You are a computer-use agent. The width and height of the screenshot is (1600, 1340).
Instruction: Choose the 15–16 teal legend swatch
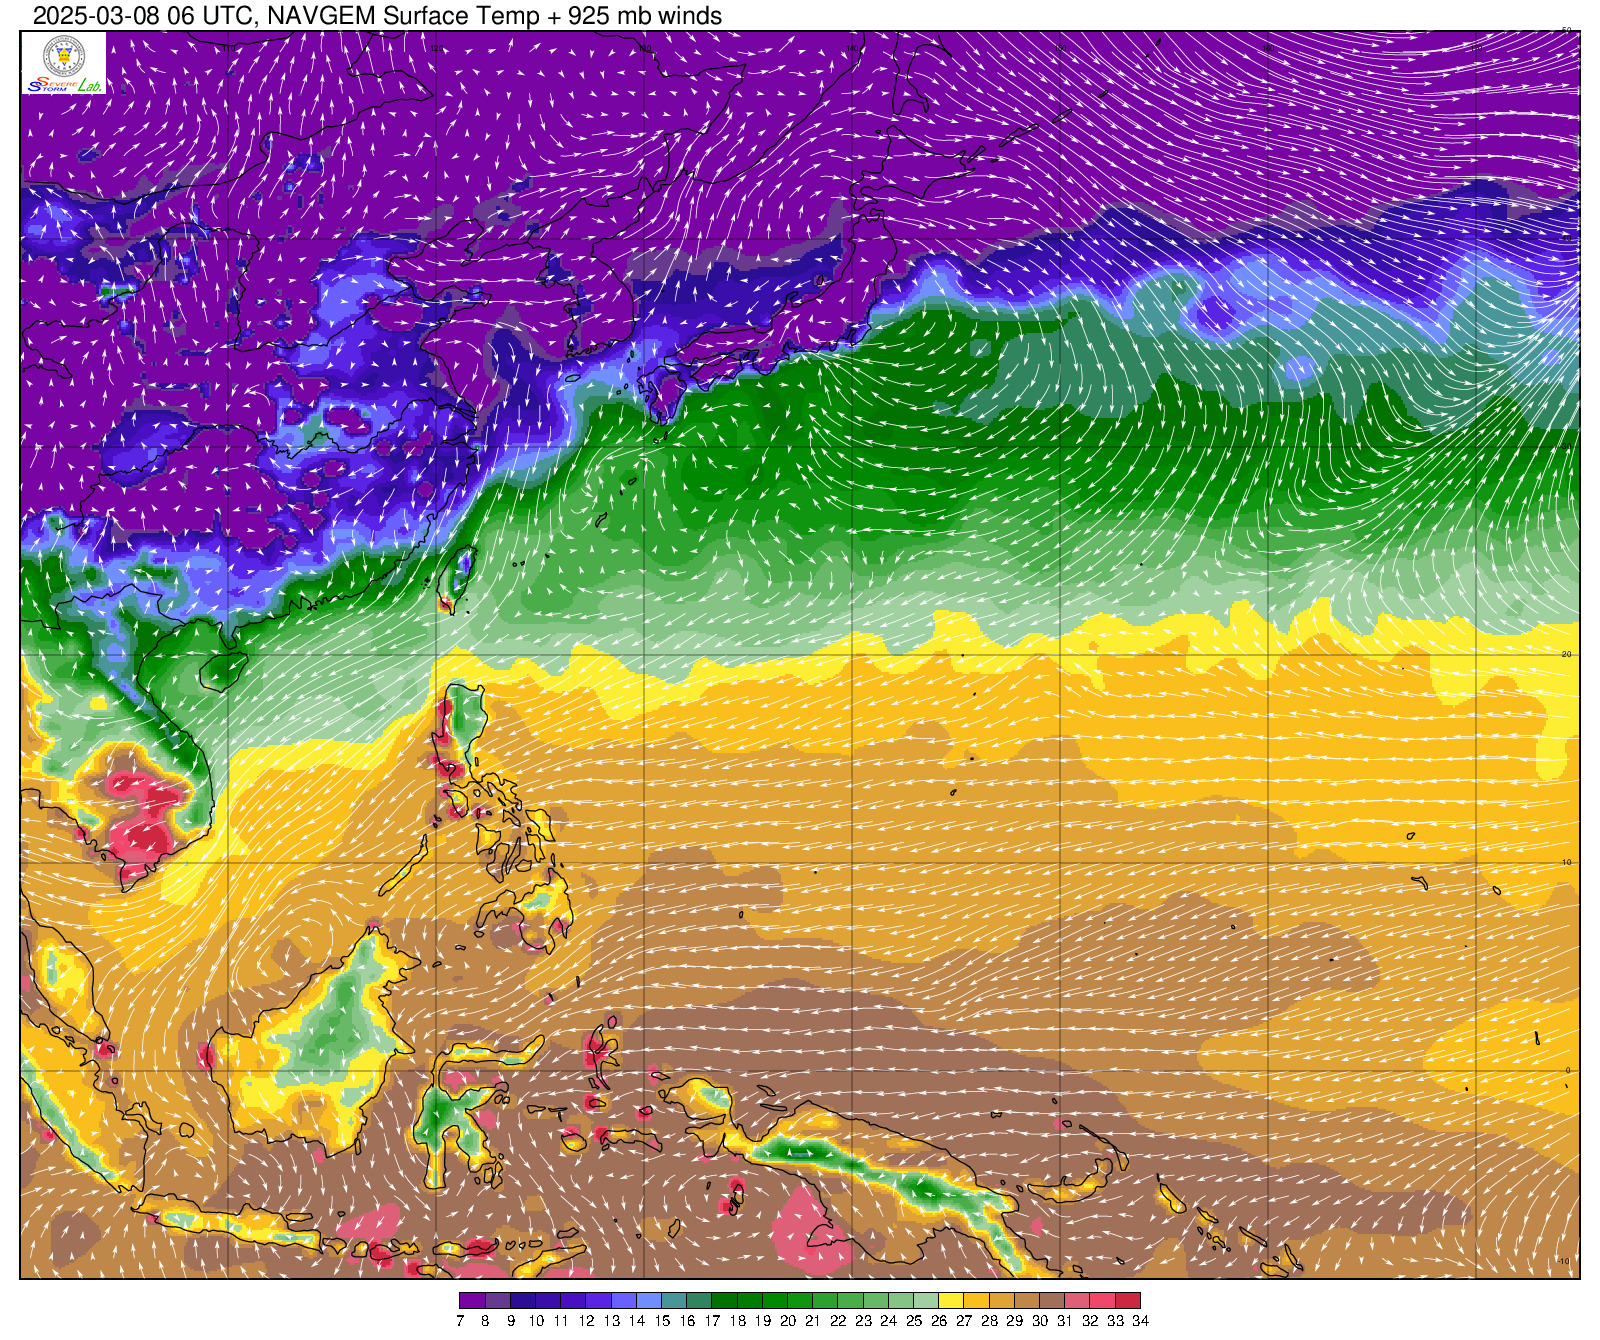pyautogui.click(x=674, y=1301)
